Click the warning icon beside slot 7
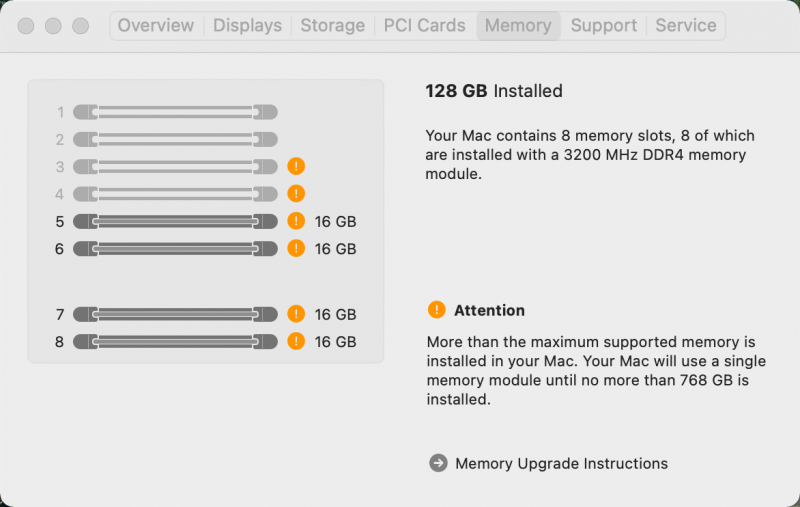The image size is (800, 507). pyautogui.click(x=296, y=314)
